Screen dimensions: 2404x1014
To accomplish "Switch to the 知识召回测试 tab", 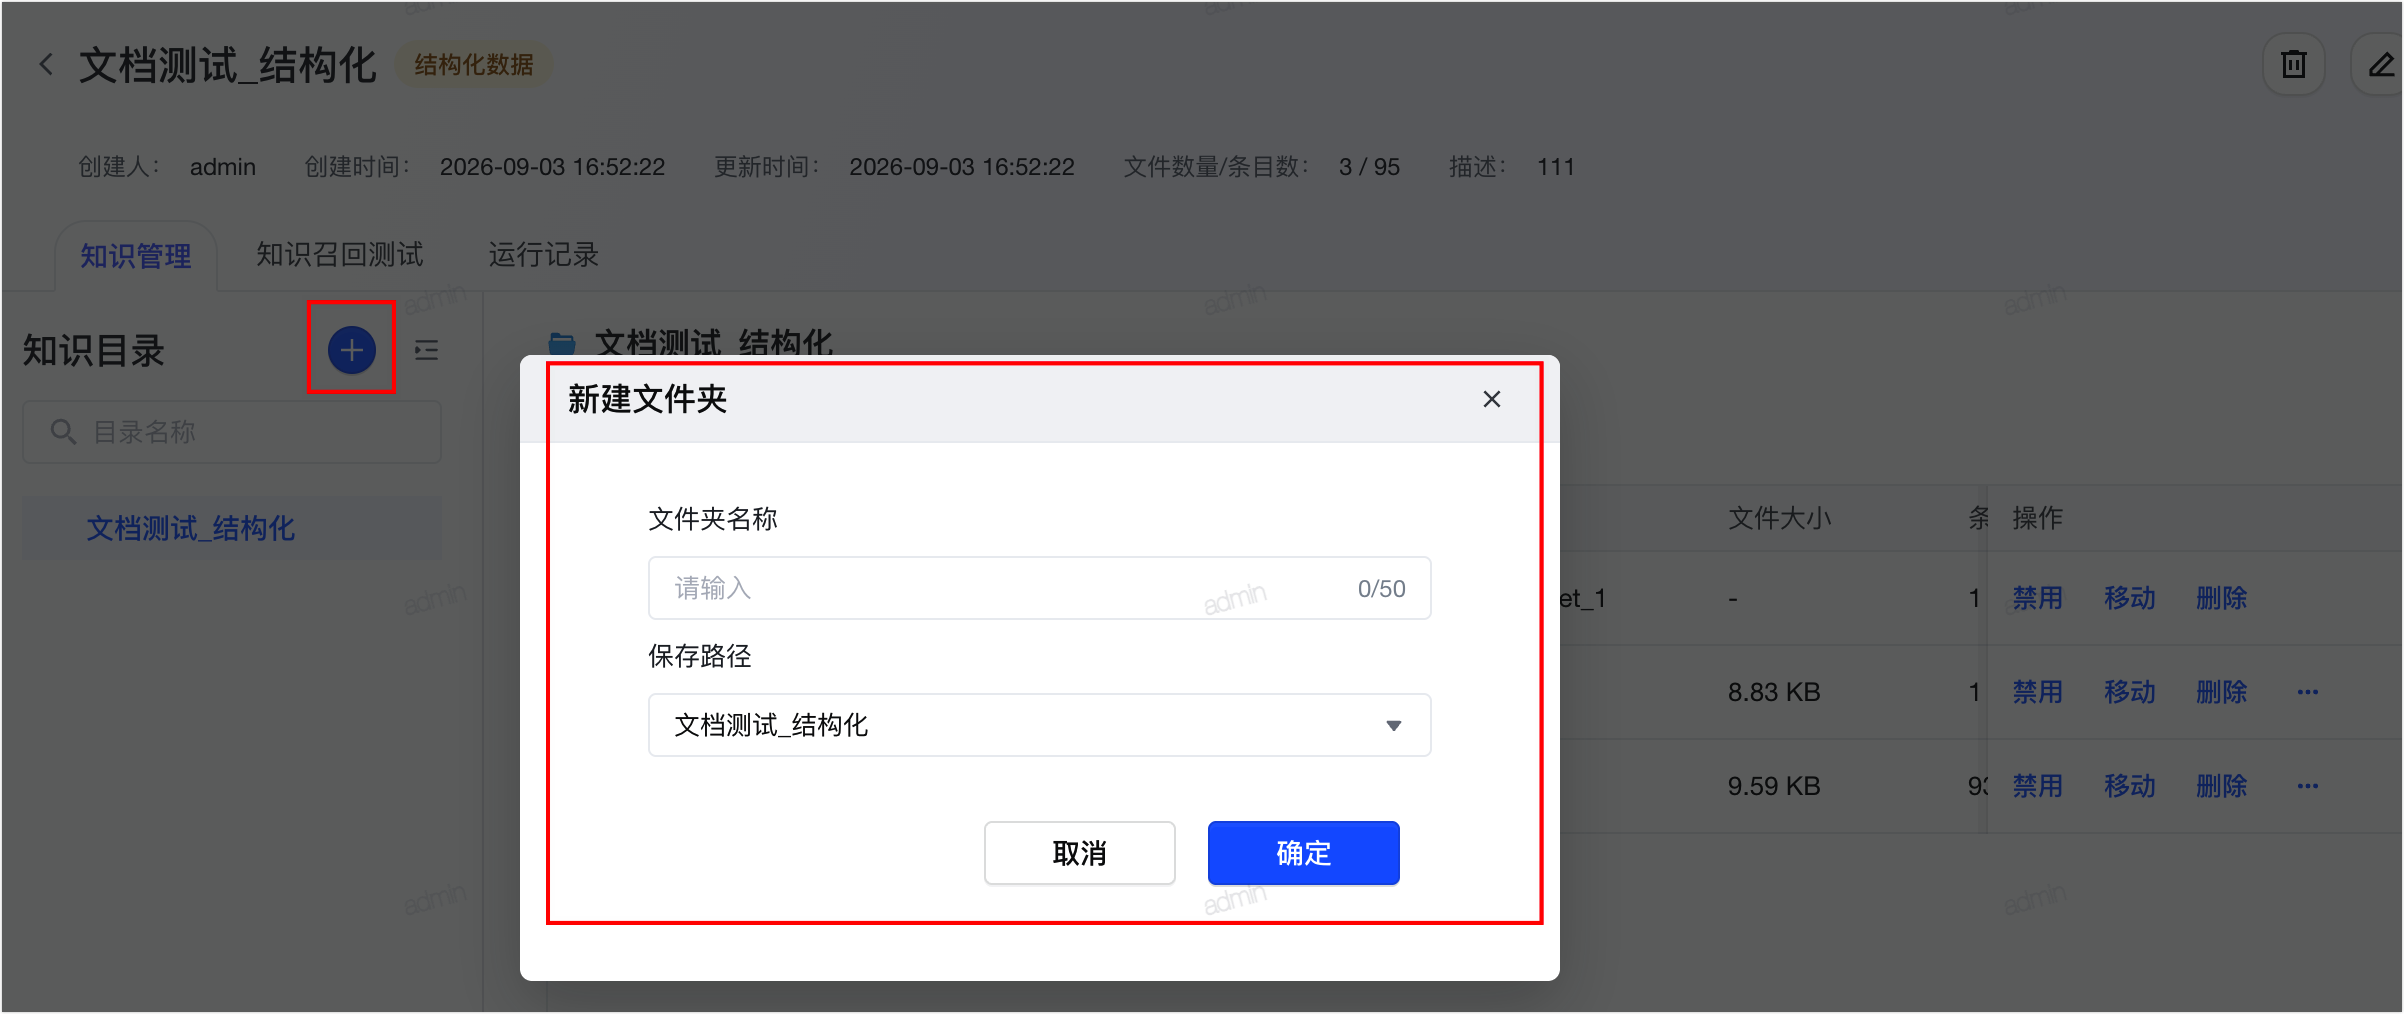I will pyautogui.click(x=340, y=254).
